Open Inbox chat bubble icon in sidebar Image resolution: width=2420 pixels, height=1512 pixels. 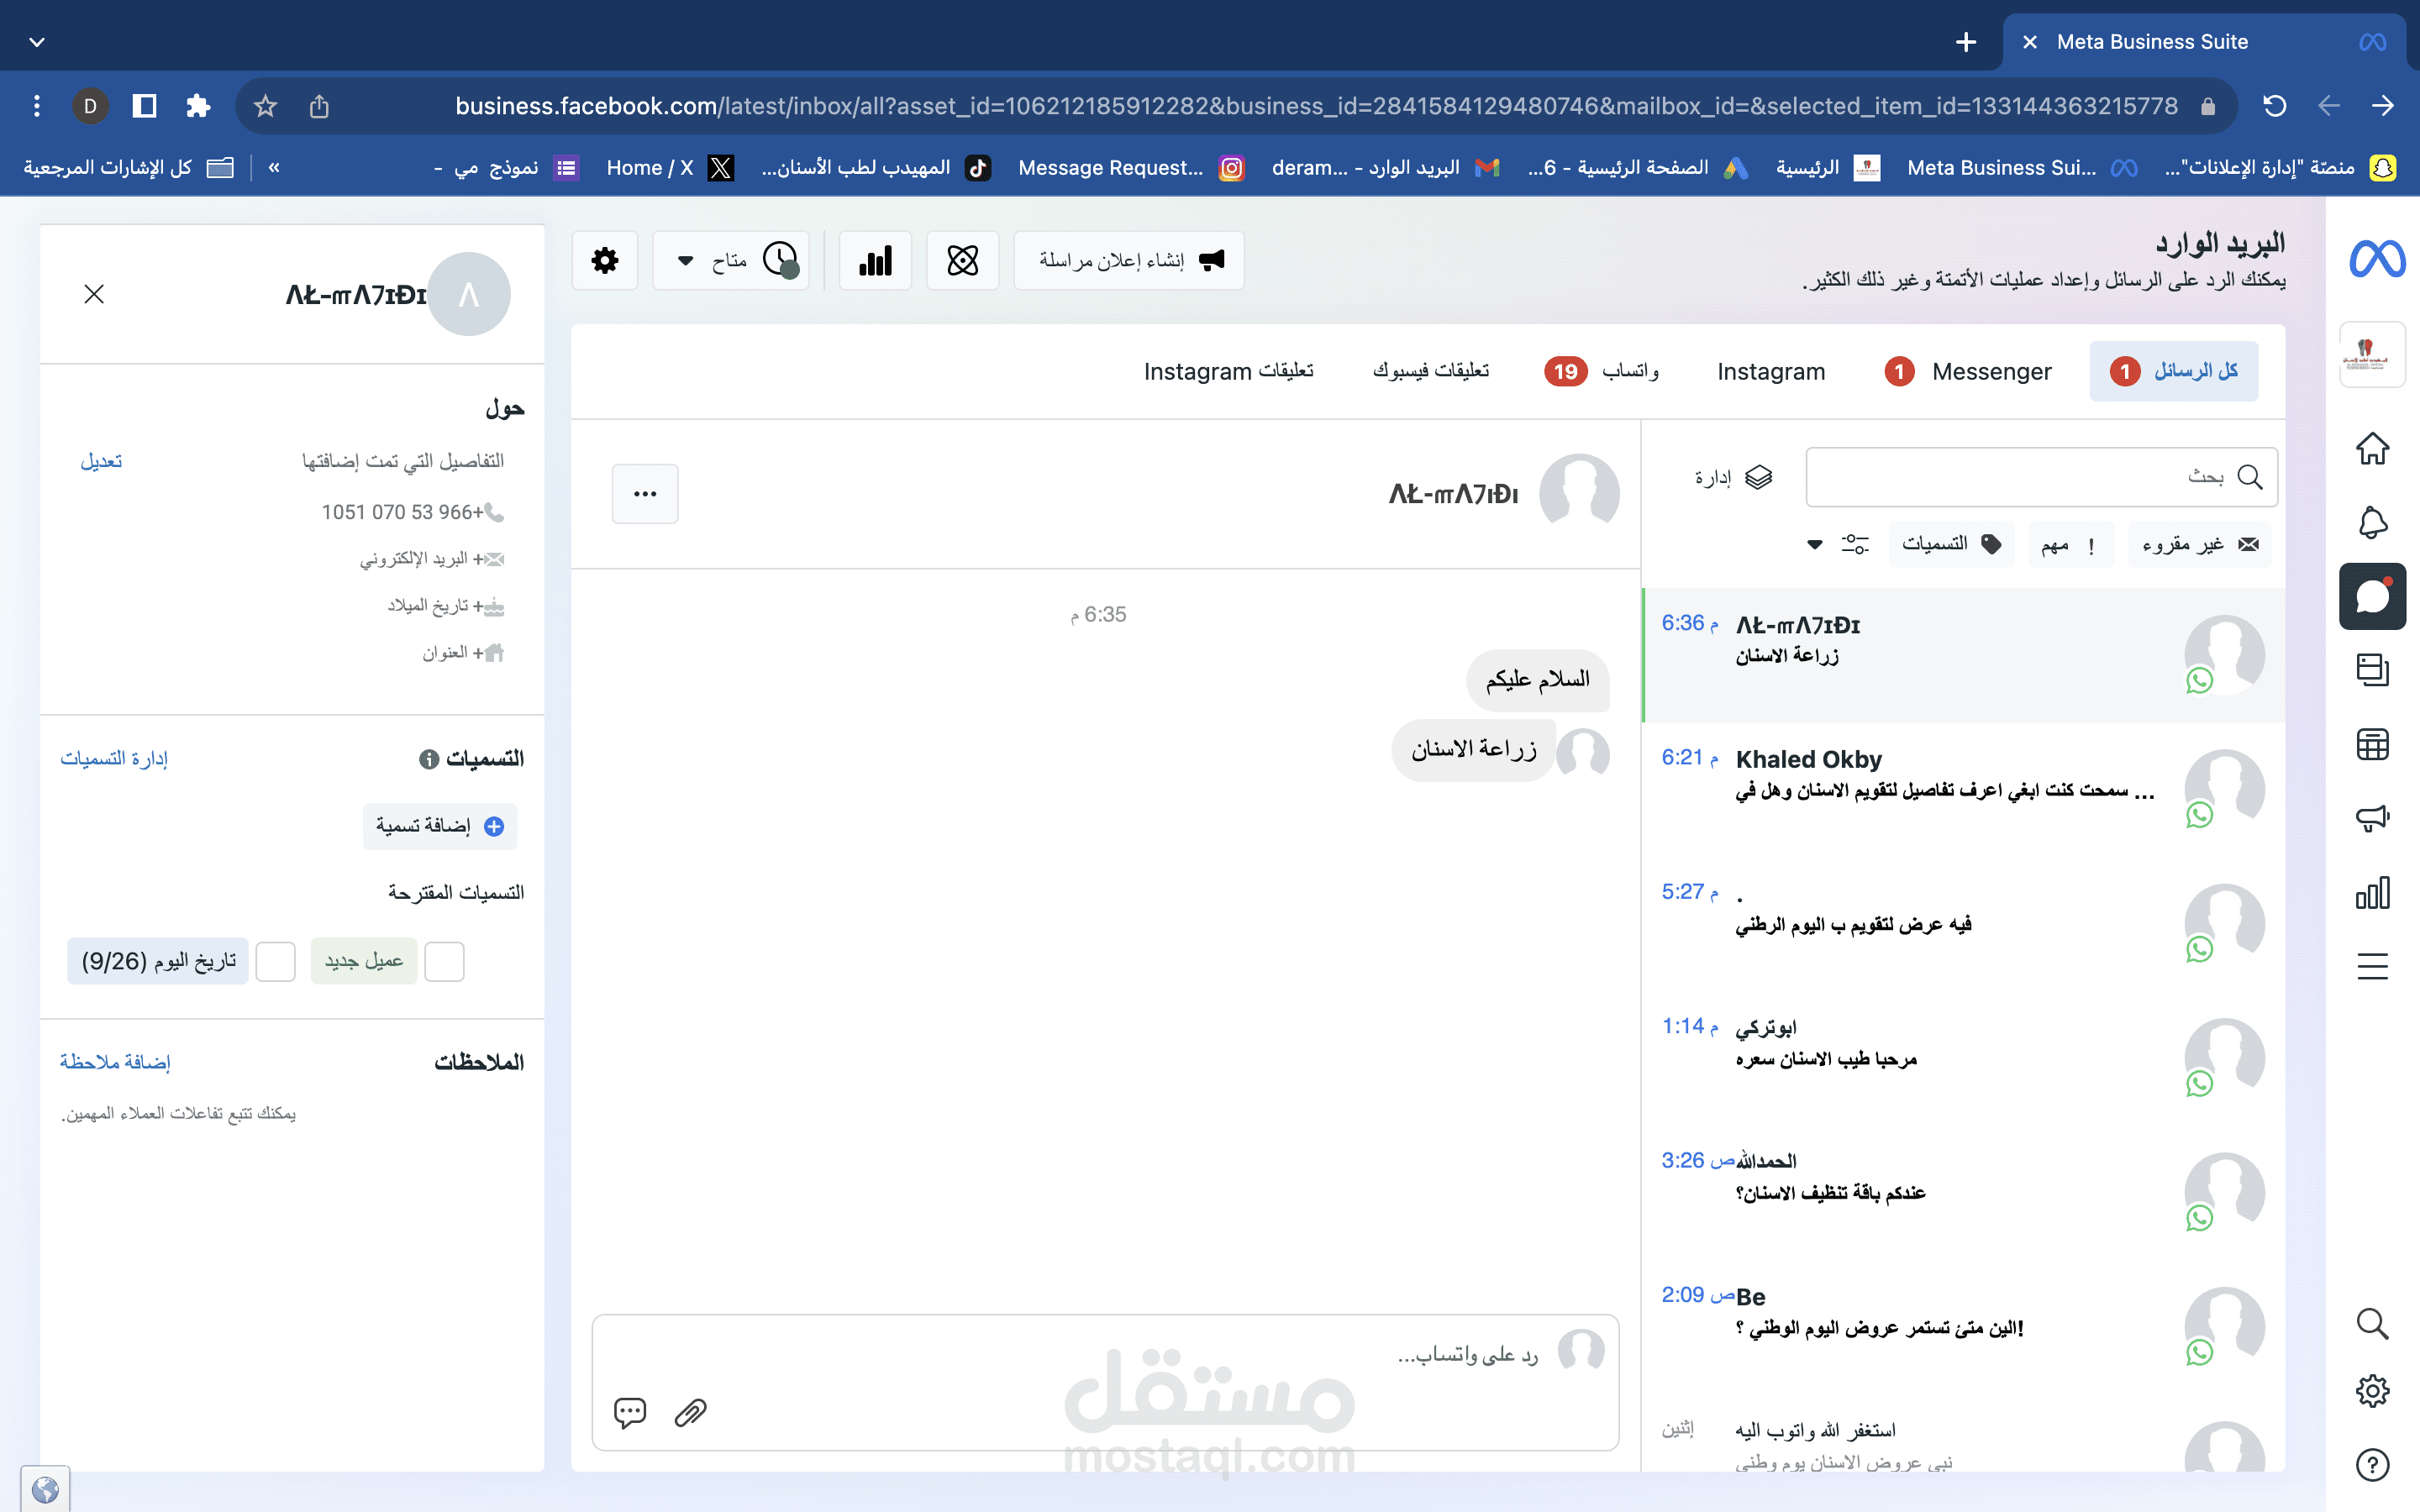click(x=2372, y=596)
